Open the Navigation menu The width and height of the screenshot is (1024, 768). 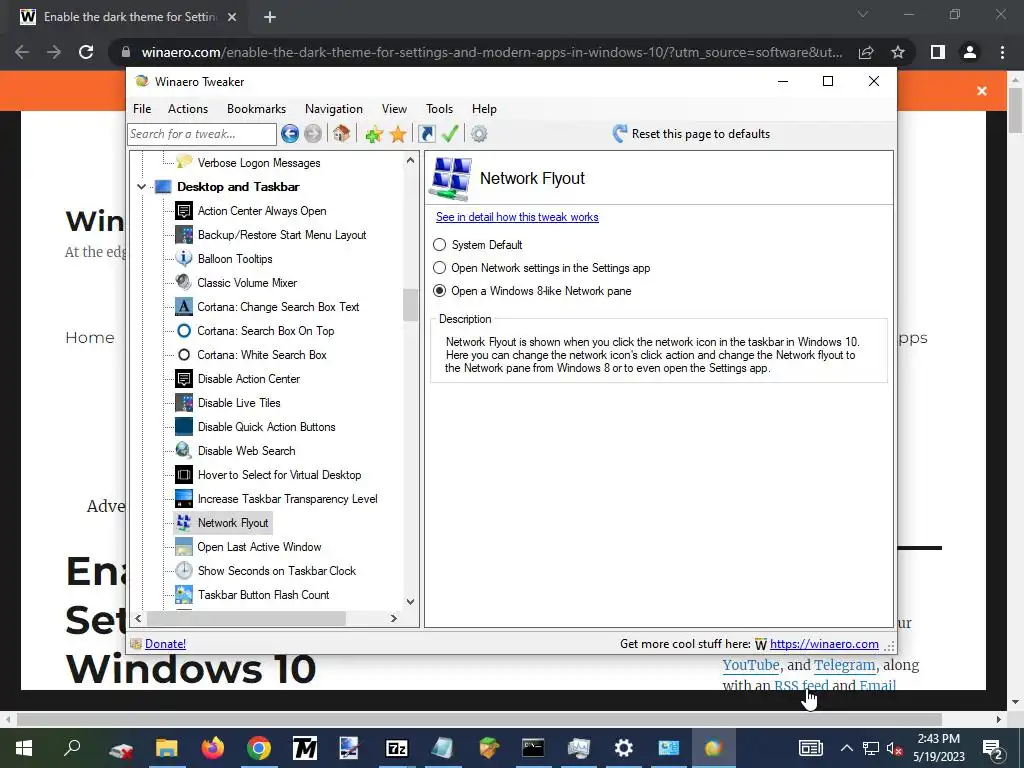point(334,109)
